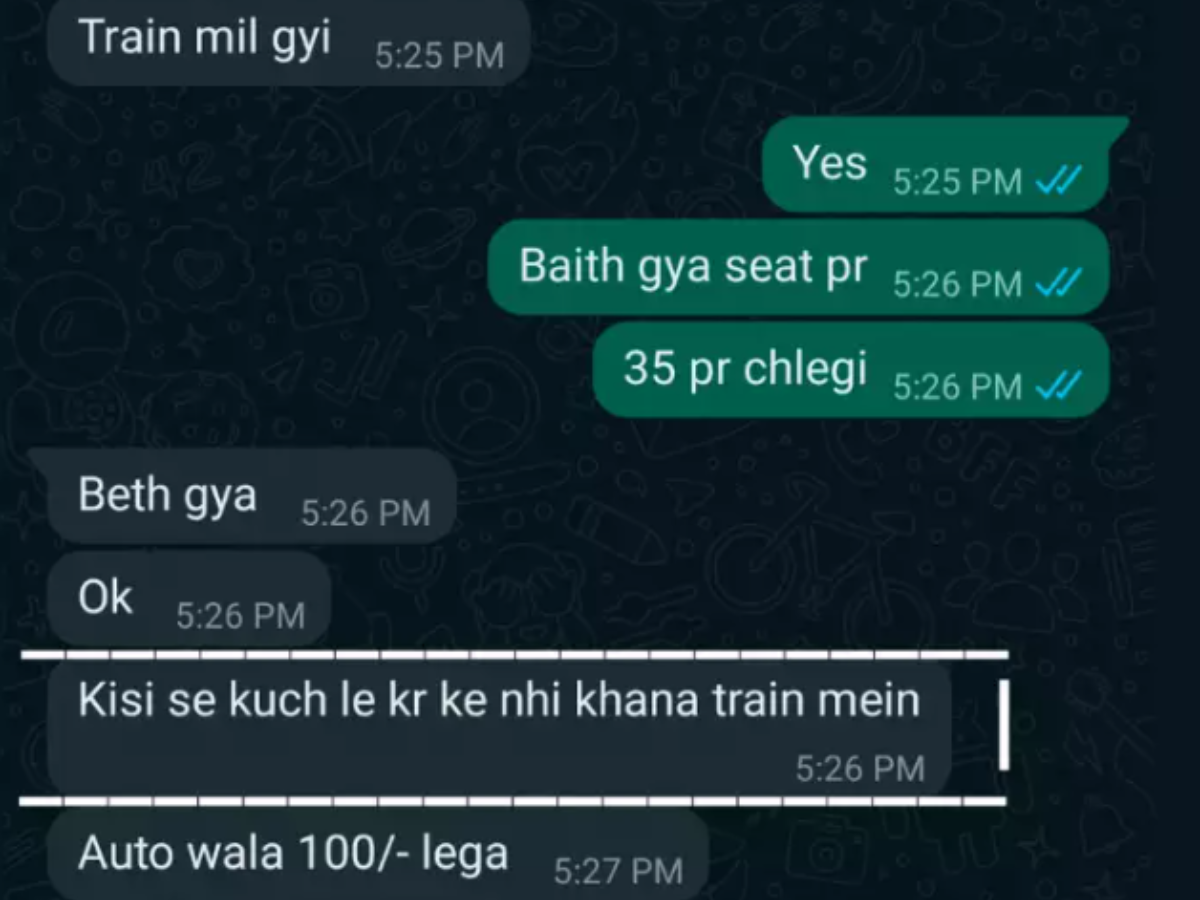Screen dimensions: 1200x900
Task: Click the 5:27 PM timestamp on the Auto message
Action: [618, 871]
